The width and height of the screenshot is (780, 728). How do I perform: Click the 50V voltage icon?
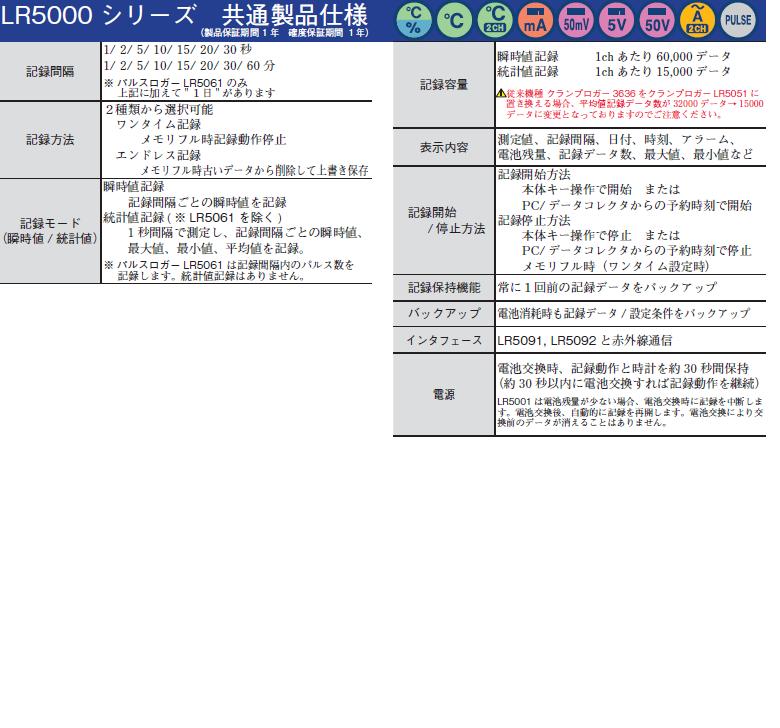pos(656,20)
